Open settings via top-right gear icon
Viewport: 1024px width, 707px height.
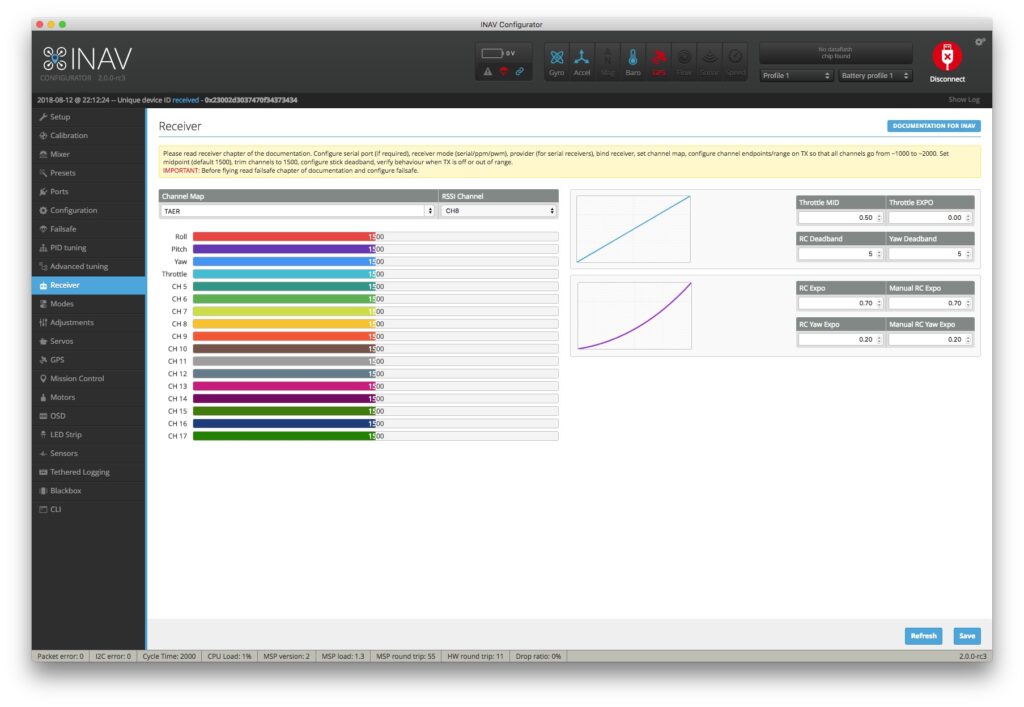pyautogui.click(x=980, y=41)
